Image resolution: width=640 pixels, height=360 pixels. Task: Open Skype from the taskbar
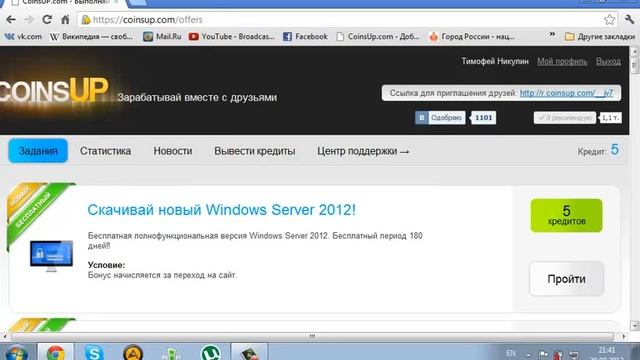point(94,352)
